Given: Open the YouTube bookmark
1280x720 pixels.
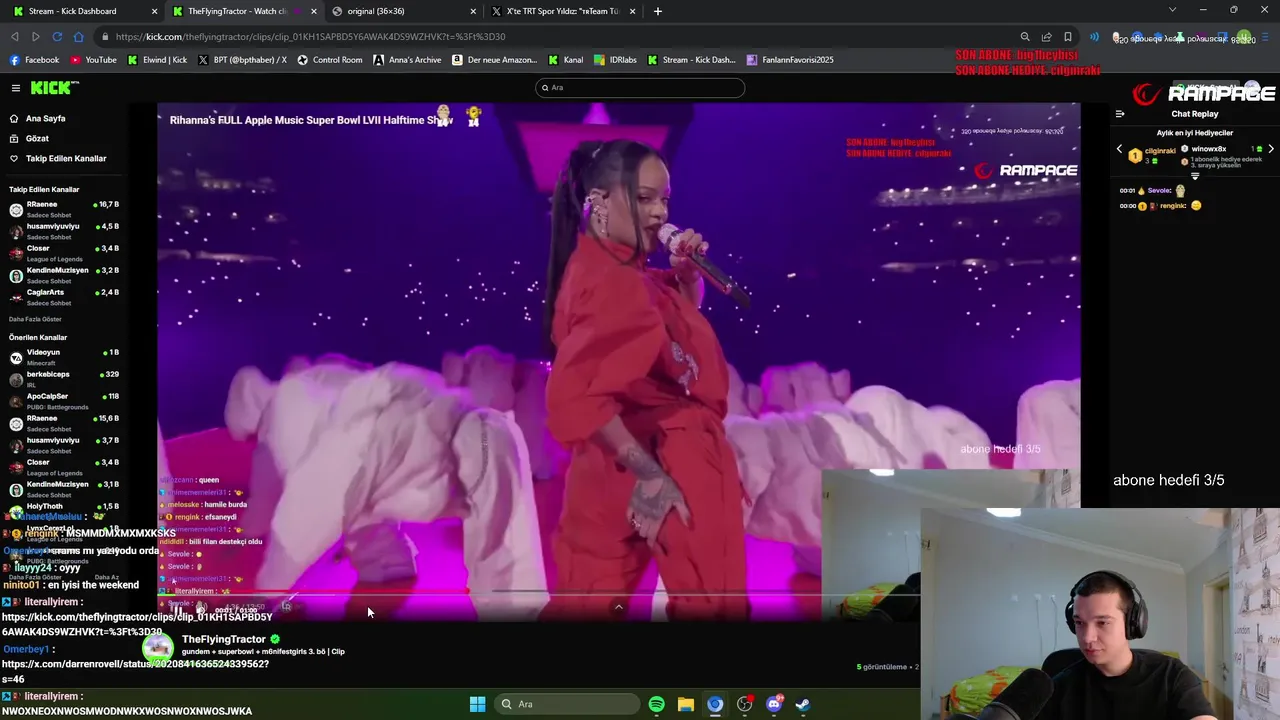Looking at the screenshot, I should tap(93, 60).
